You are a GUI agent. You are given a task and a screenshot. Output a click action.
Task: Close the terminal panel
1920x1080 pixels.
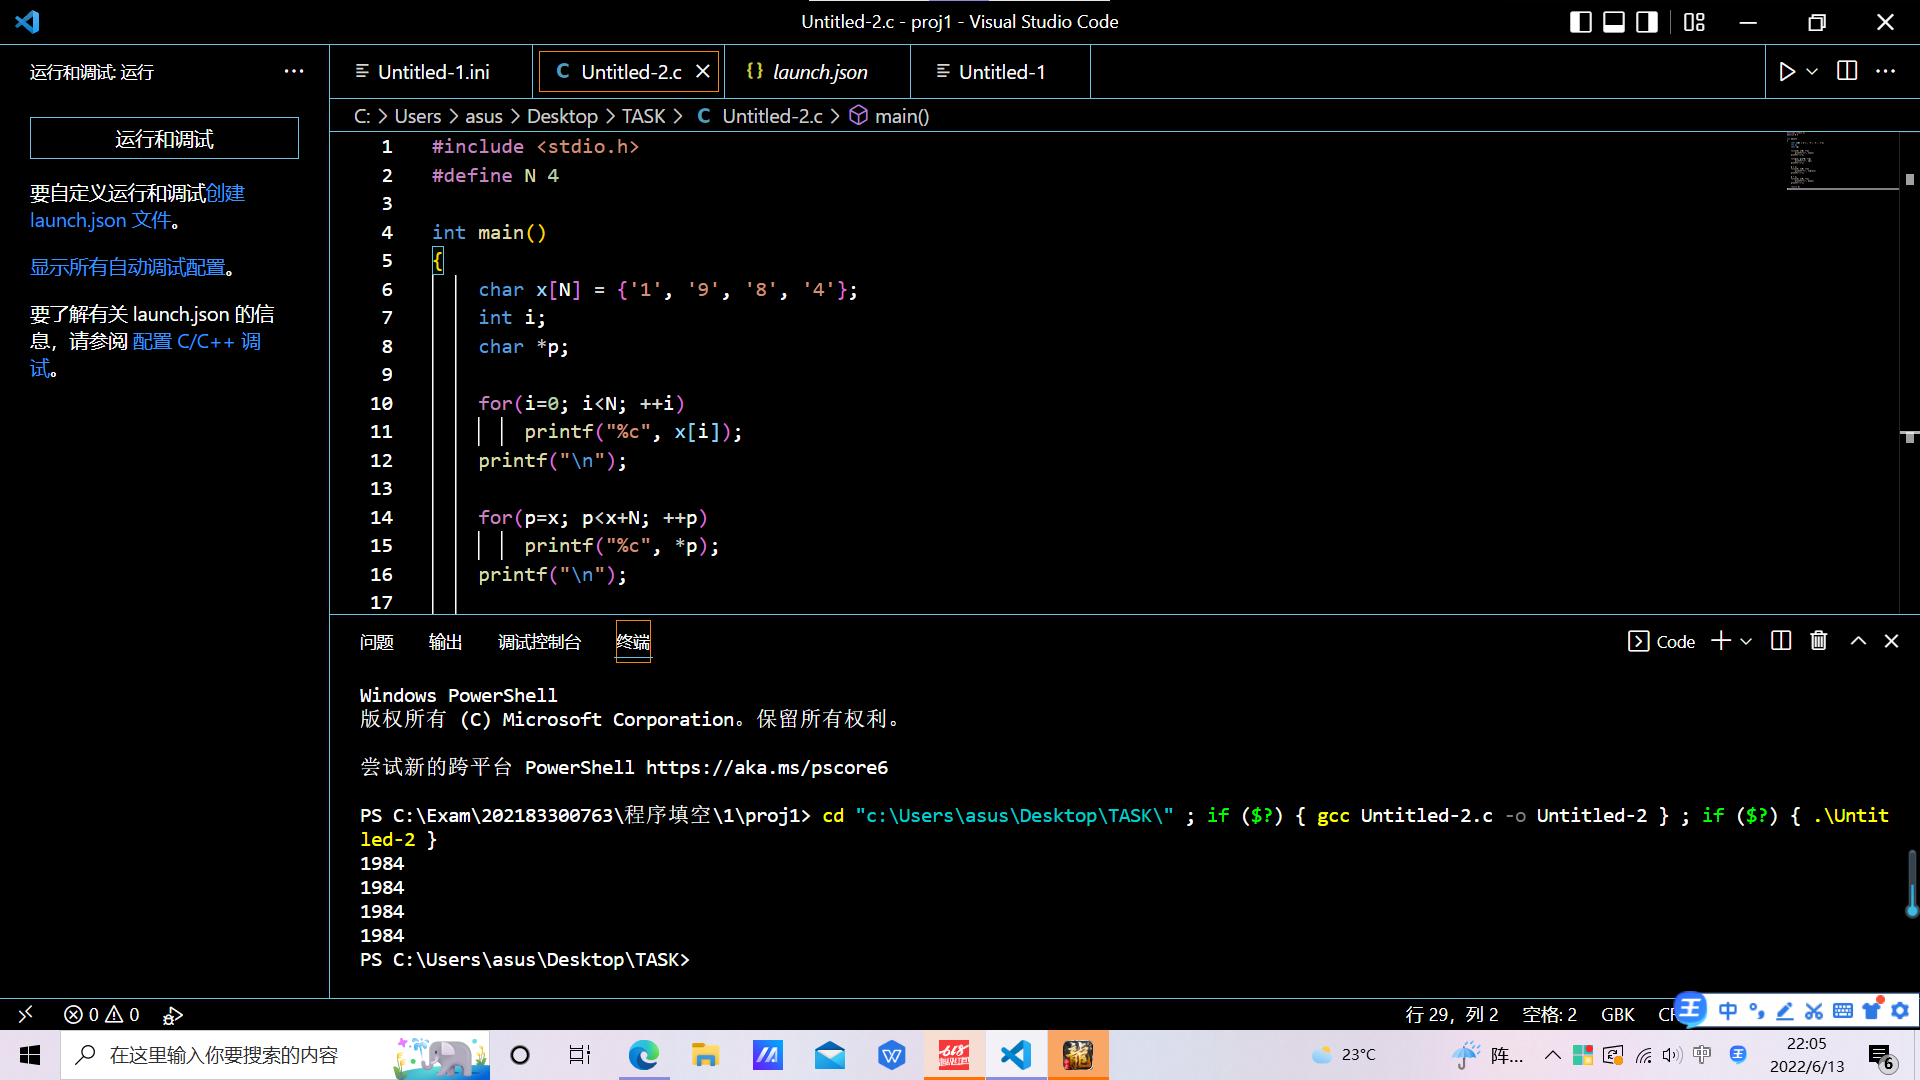1891,641
